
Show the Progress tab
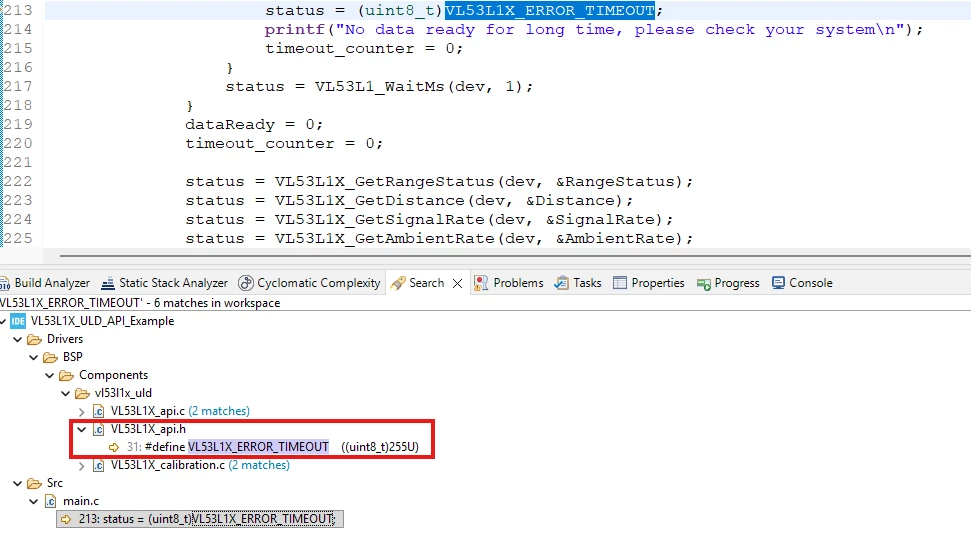coord(728,283)
